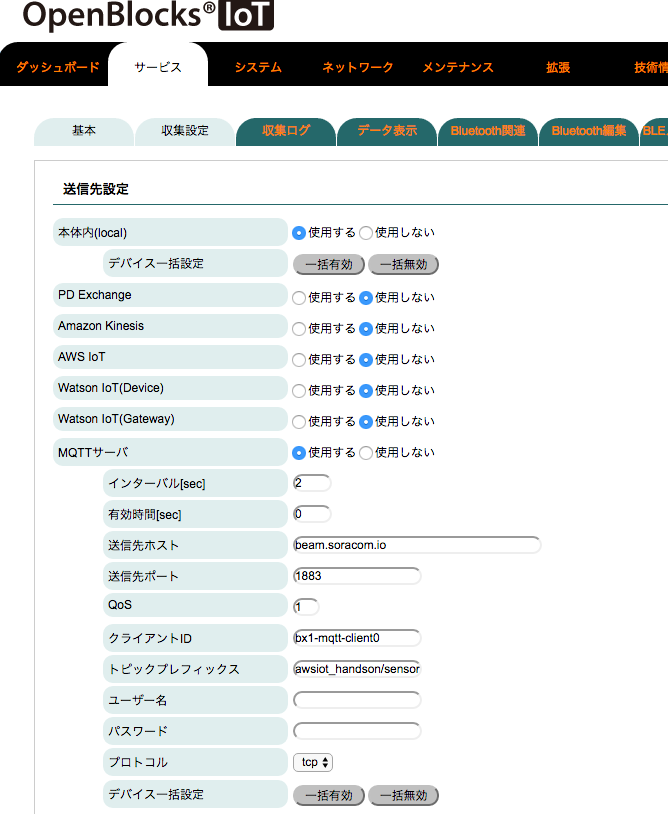
Task: Select 使用しない for PD Exchange
Action: (366, 297)
